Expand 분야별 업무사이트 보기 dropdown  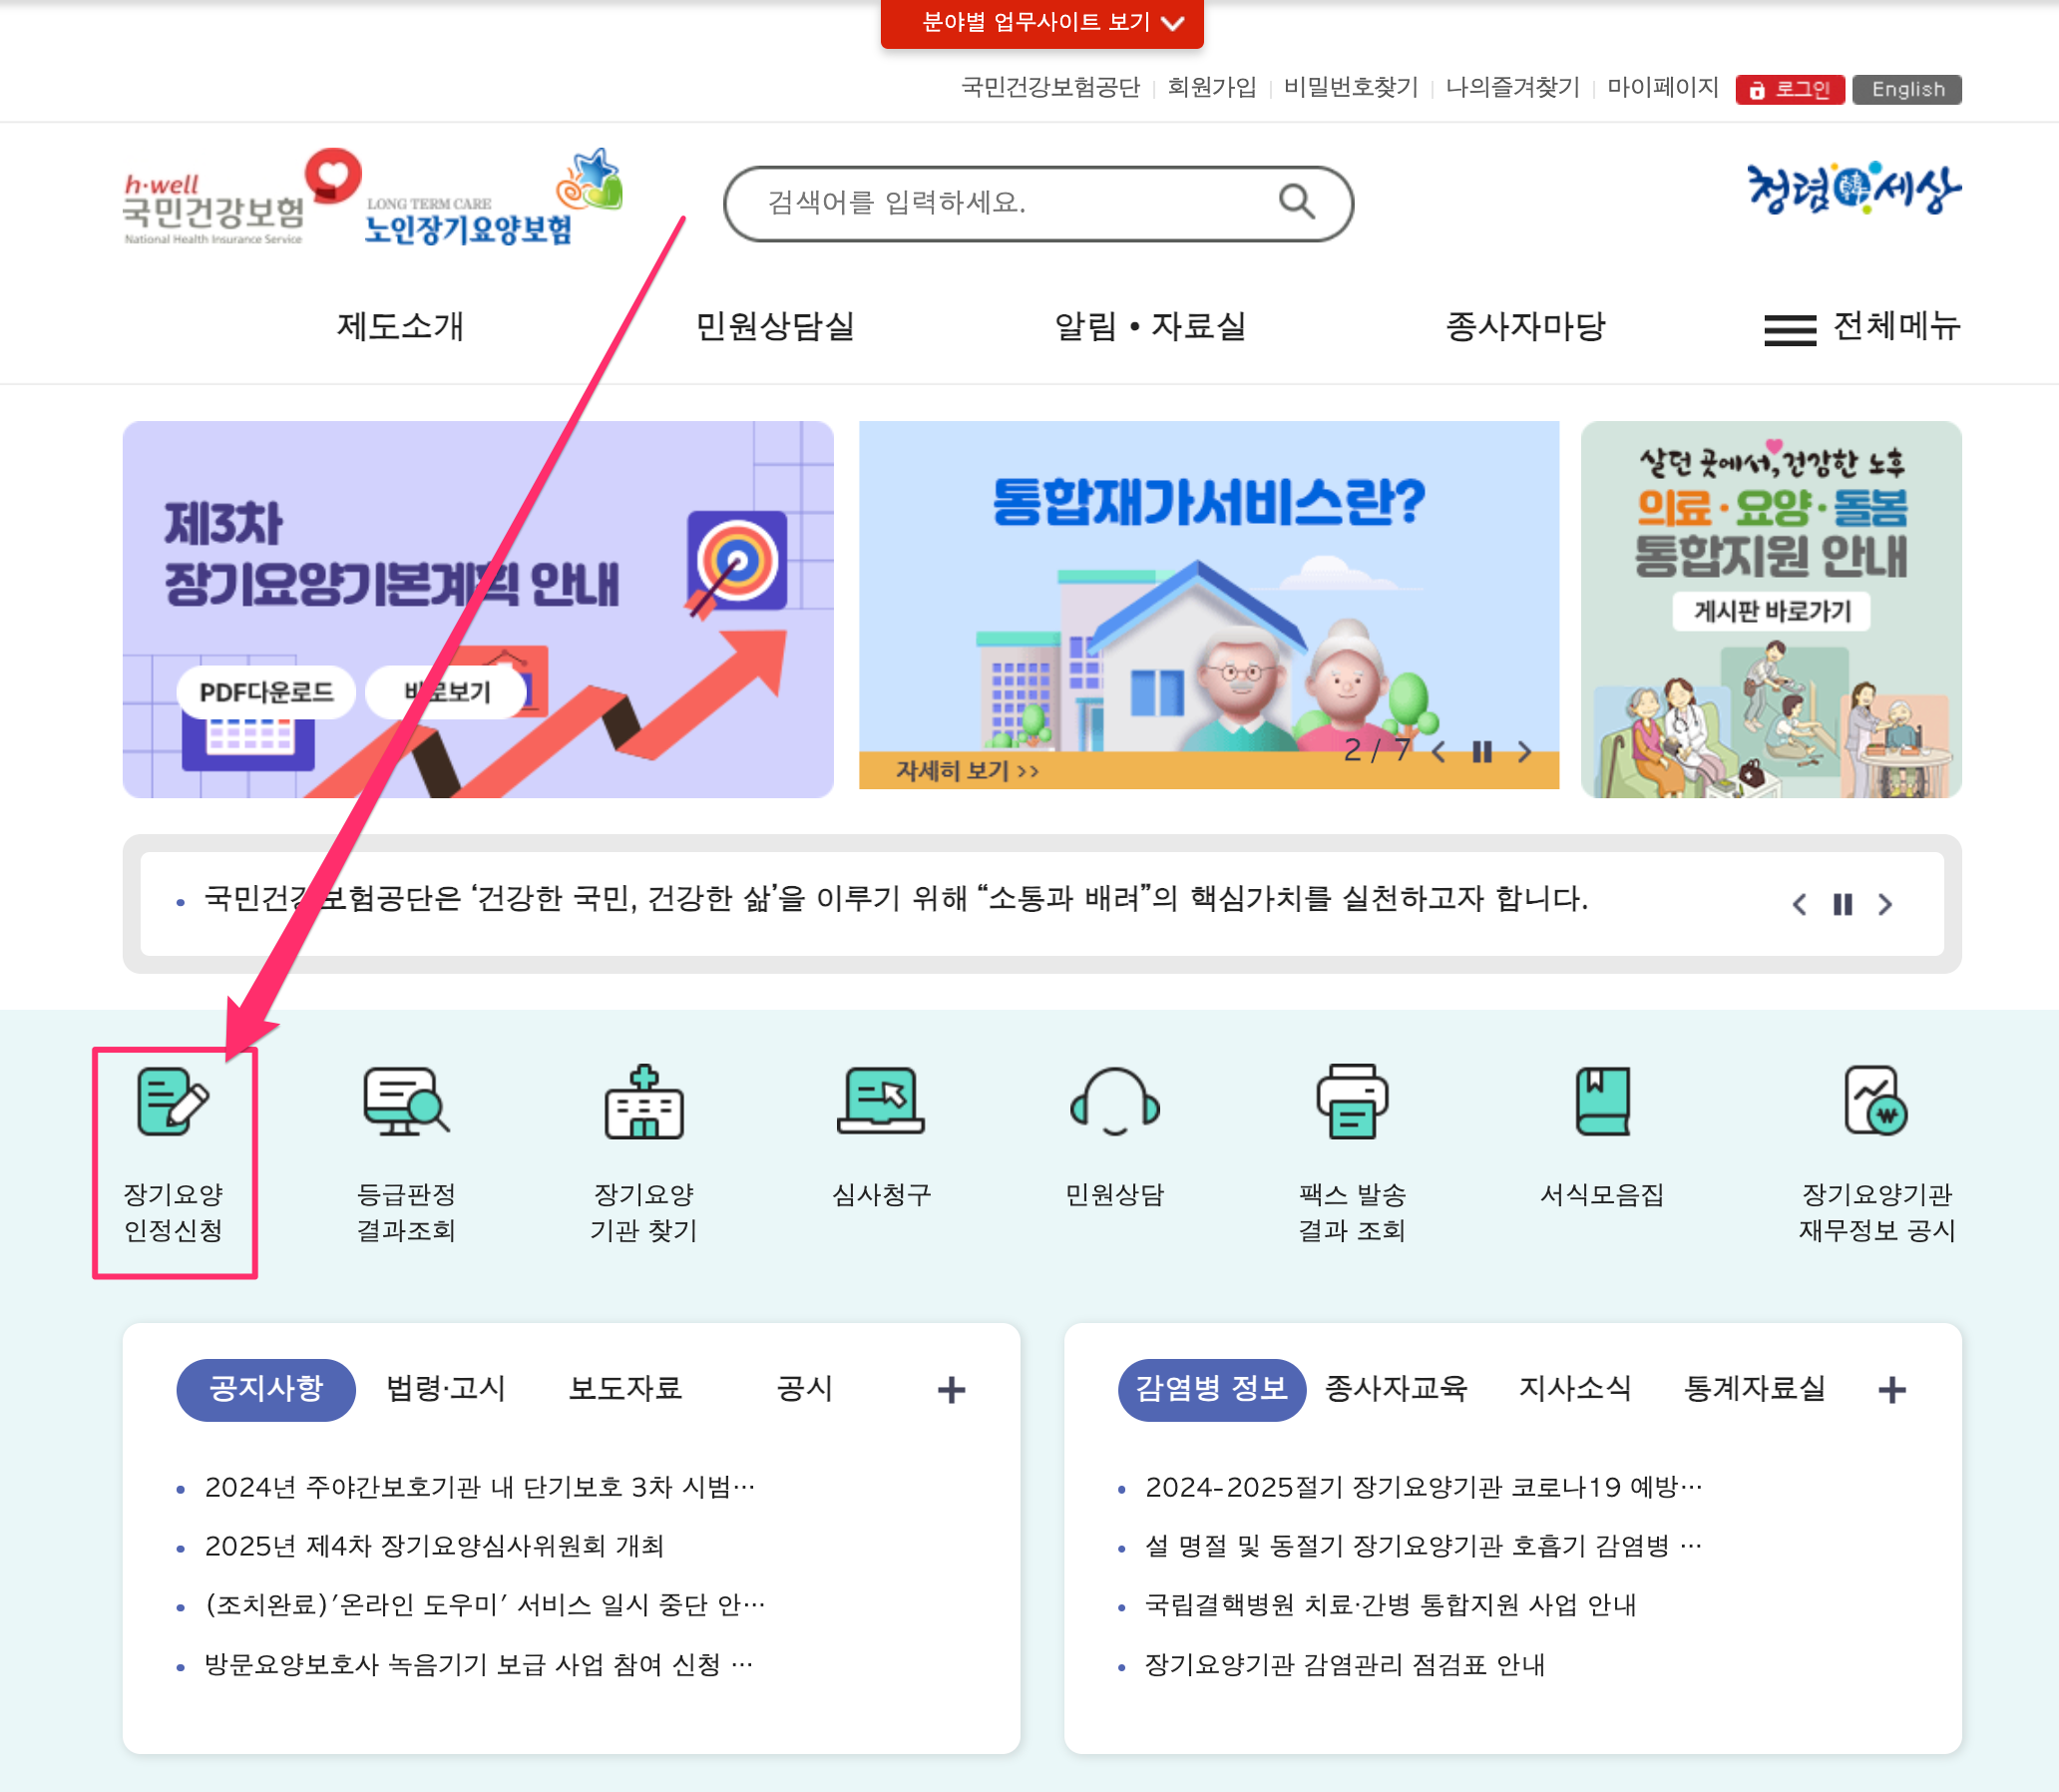pyautogui.click(x=1042, y=22)
